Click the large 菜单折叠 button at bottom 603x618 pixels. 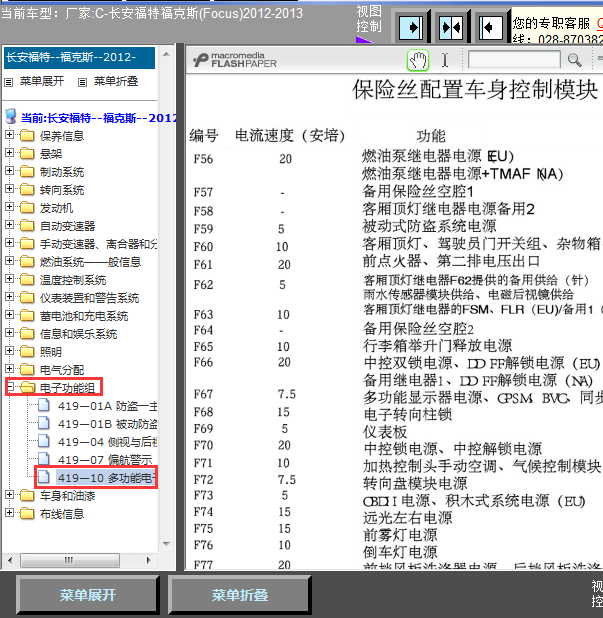[240, 595]
